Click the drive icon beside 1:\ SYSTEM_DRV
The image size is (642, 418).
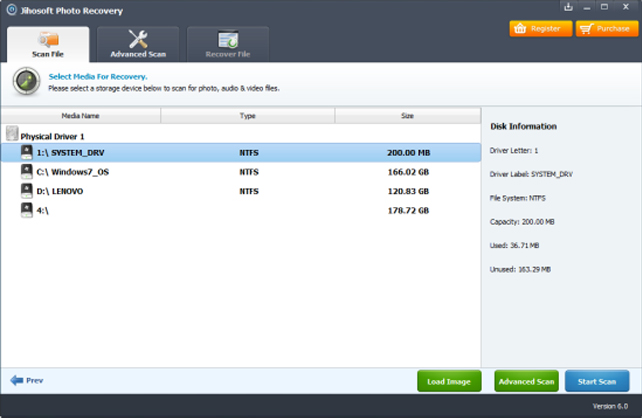pos(26,153)
